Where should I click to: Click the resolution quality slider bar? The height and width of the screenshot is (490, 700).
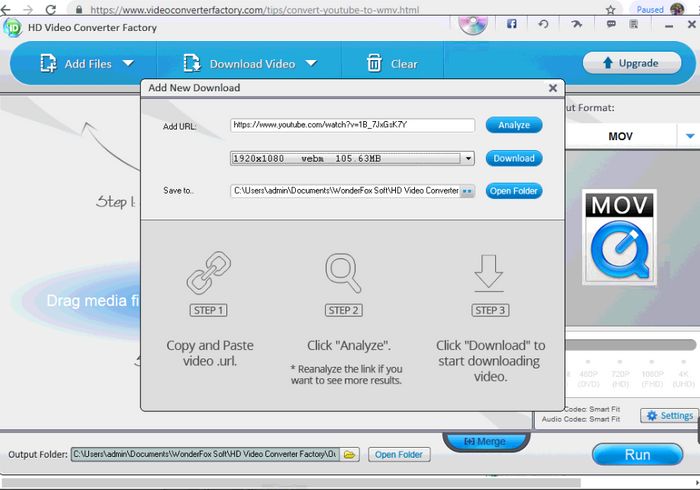click(630, 345)
